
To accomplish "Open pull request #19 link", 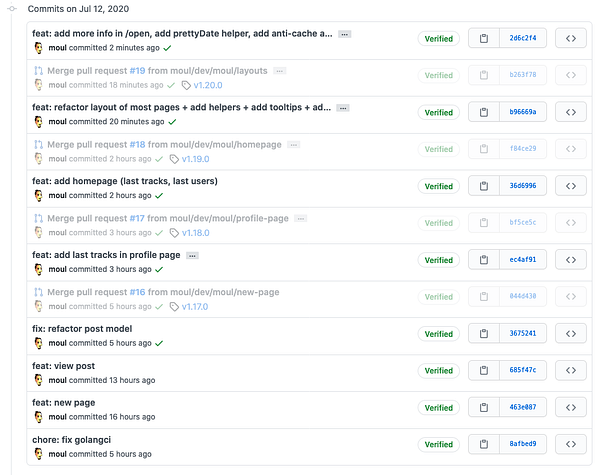I will [137, 71].
